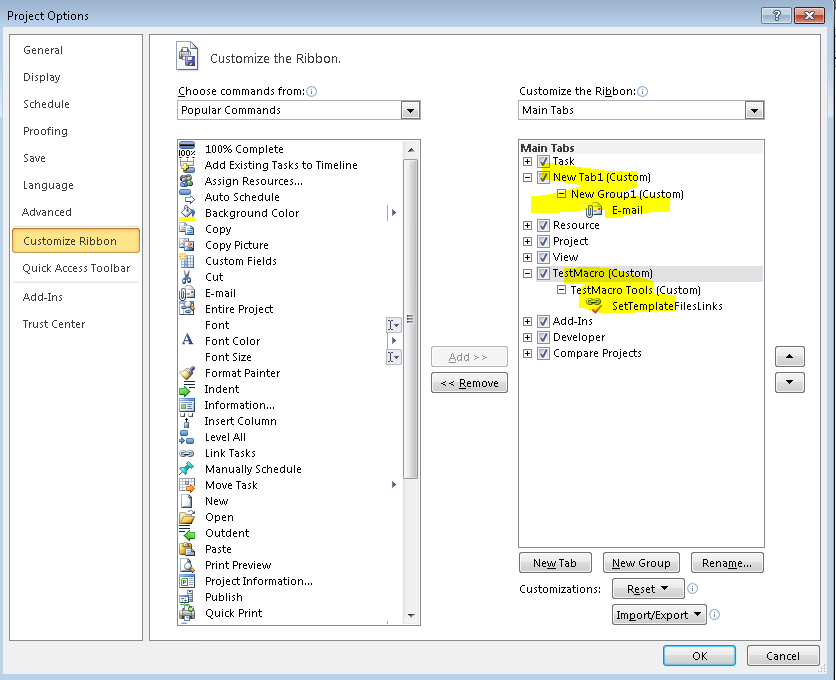Click the New Group button
Image resolution: width=836 pixels, height=680 pixels.
[x=641, y=562]
